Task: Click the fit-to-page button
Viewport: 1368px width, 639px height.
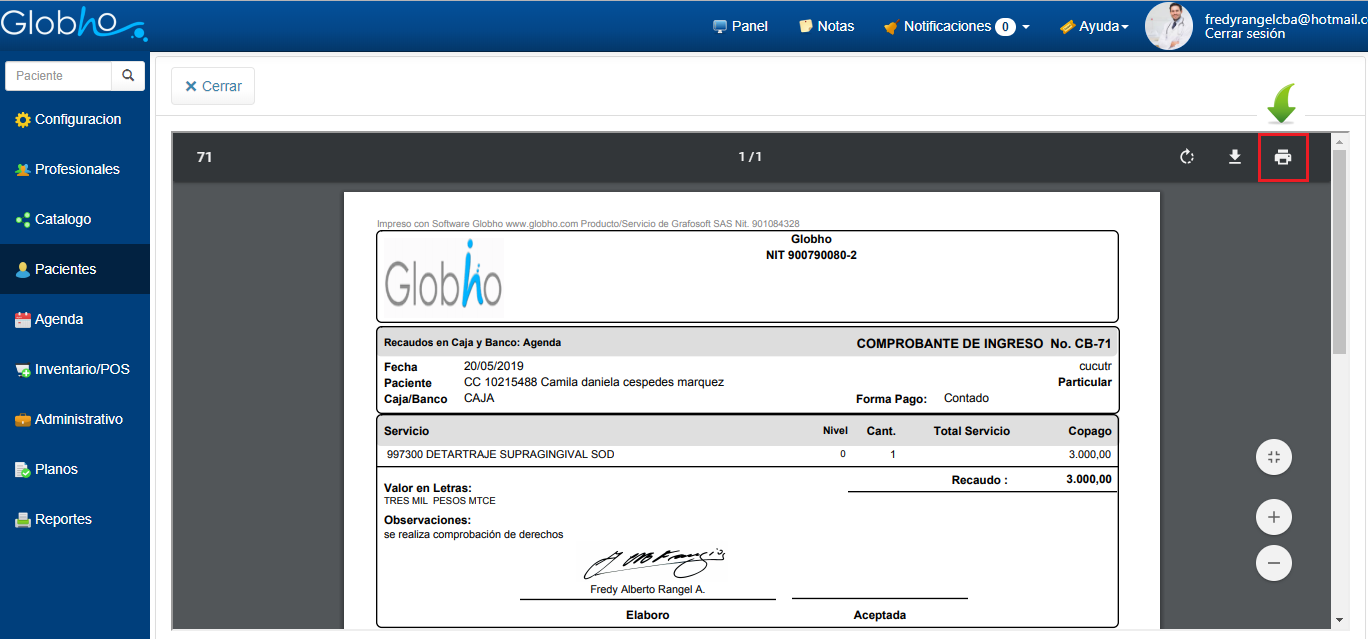Action: pyautogui.click(x=1273, y=457)
